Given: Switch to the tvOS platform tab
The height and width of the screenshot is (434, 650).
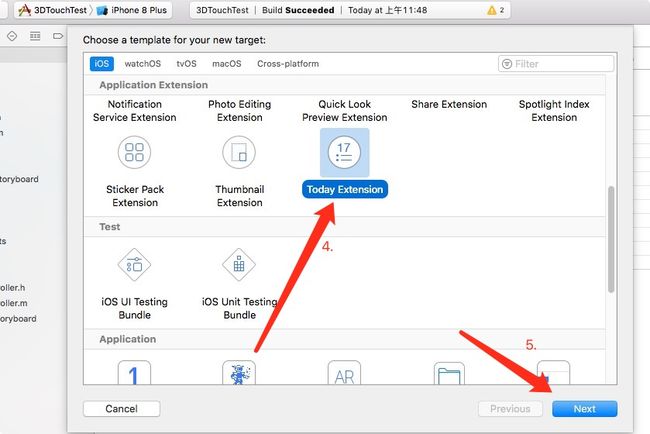Looking at the screenshot, I should pyautogui.click(x=187, y=63).
